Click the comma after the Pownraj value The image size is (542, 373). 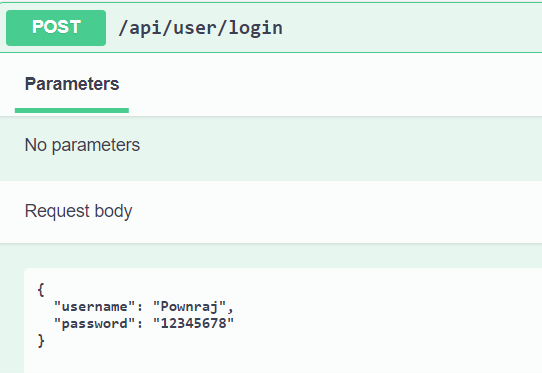click(x=231, y=309)
